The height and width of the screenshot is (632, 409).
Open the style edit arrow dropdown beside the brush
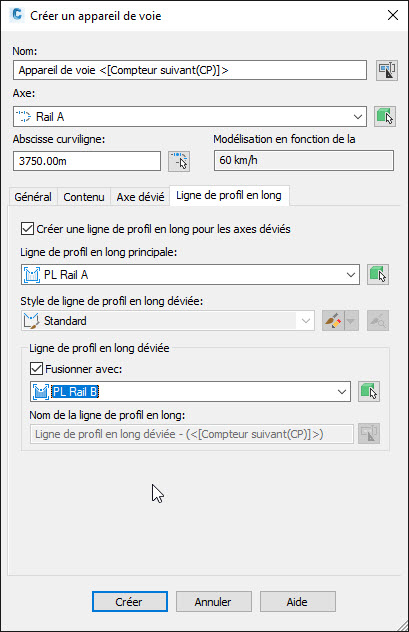click(x=351, y=321)
